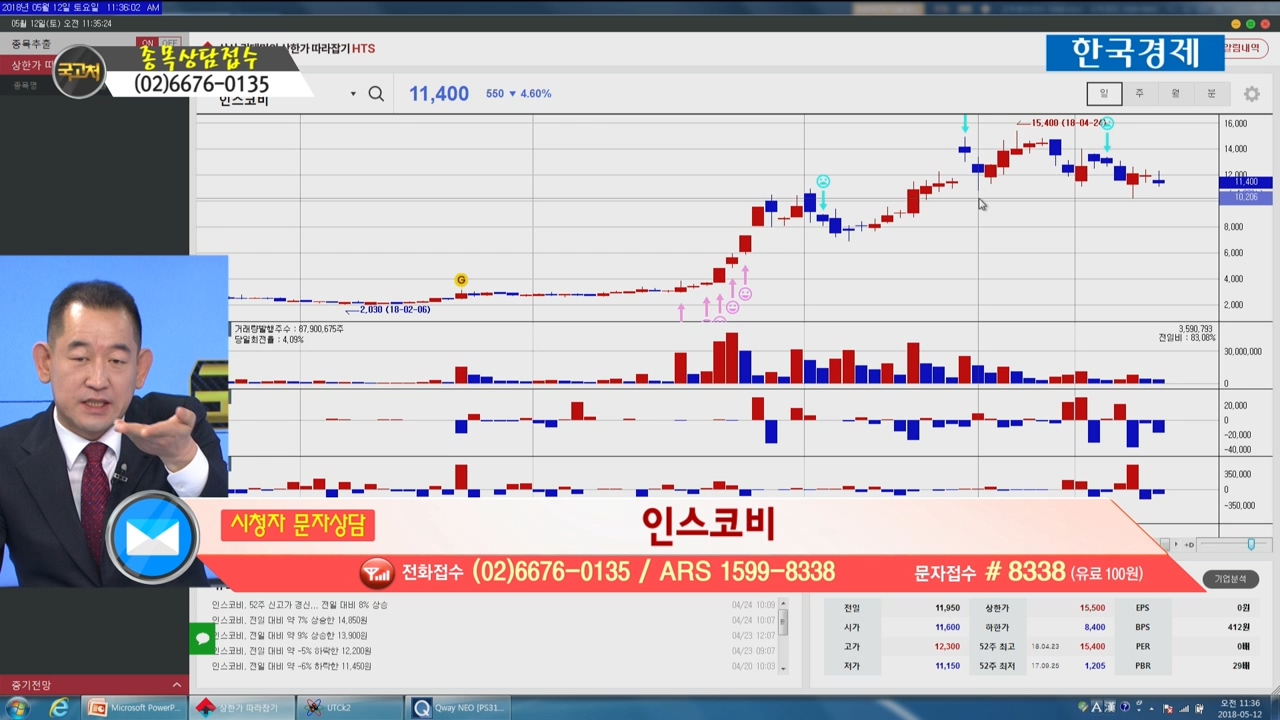Collapse the 중기전망 panel chevron

coord(177,685)
